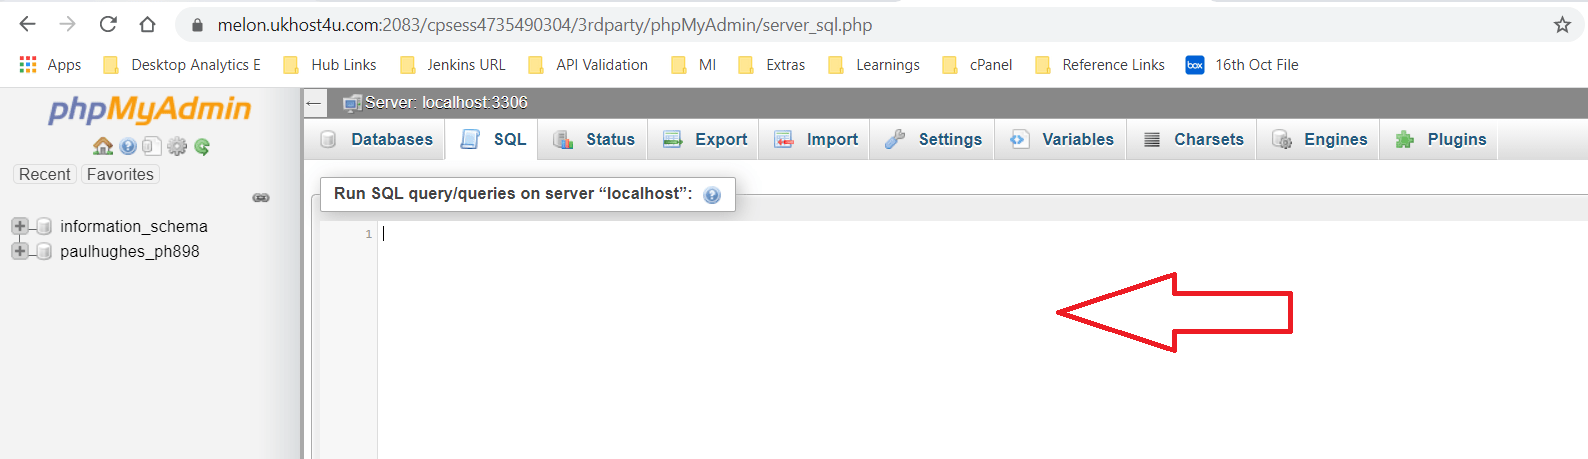
Task: Show the Recent tables list
Action: click(45, 174)
